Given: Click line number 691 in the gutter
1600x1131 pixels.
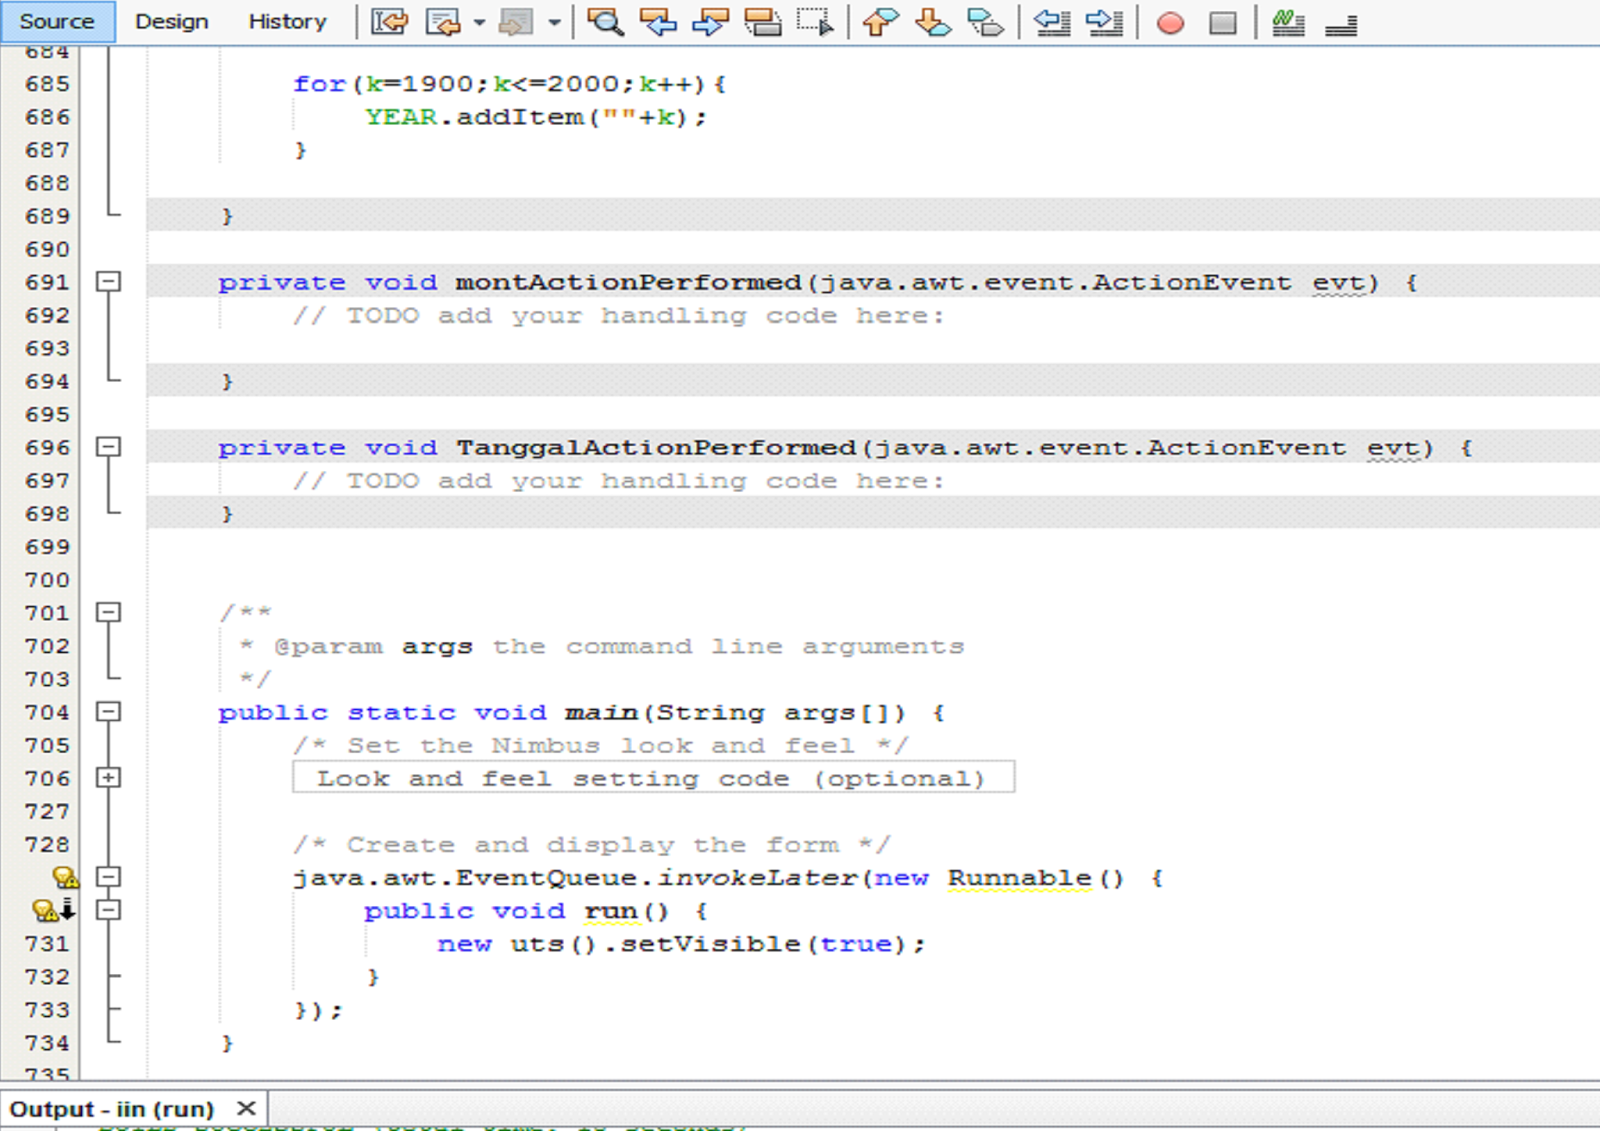Looking at the screenshot, I should coord(47,282).
